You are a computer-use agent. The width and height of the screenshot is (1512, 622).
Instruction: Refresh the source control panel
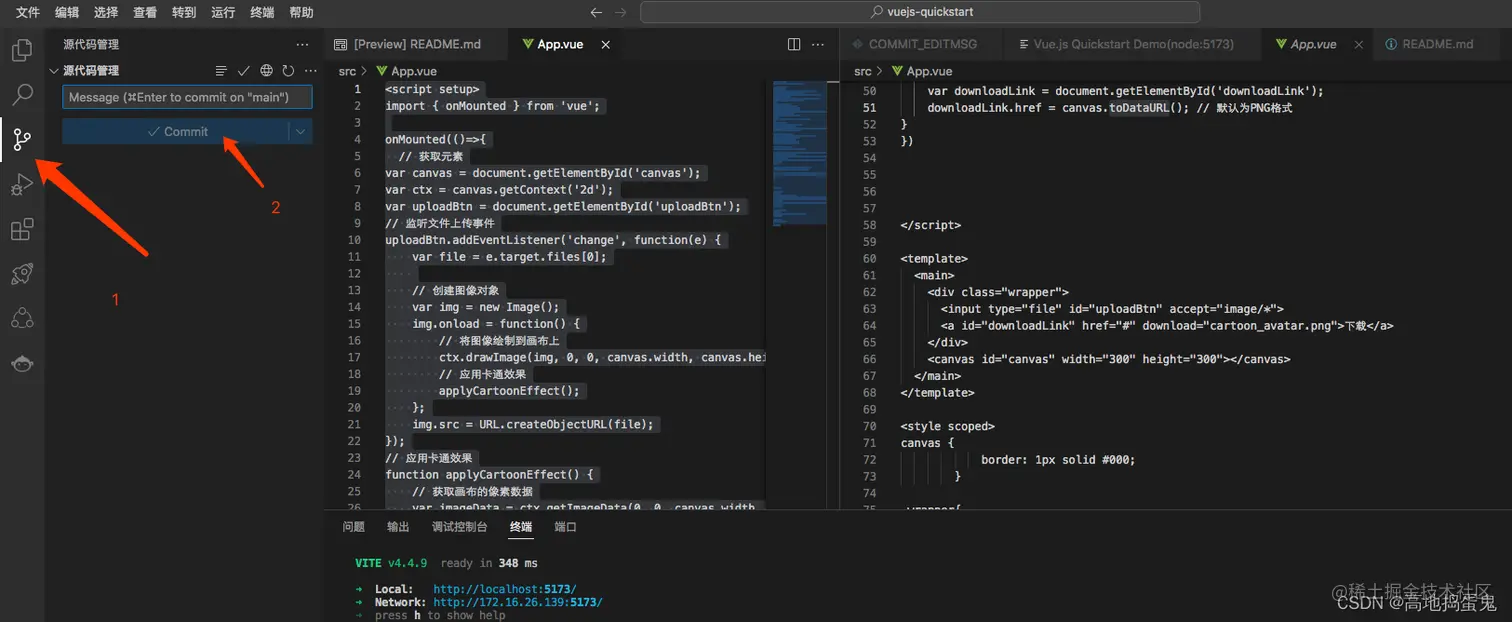[288, 71]
